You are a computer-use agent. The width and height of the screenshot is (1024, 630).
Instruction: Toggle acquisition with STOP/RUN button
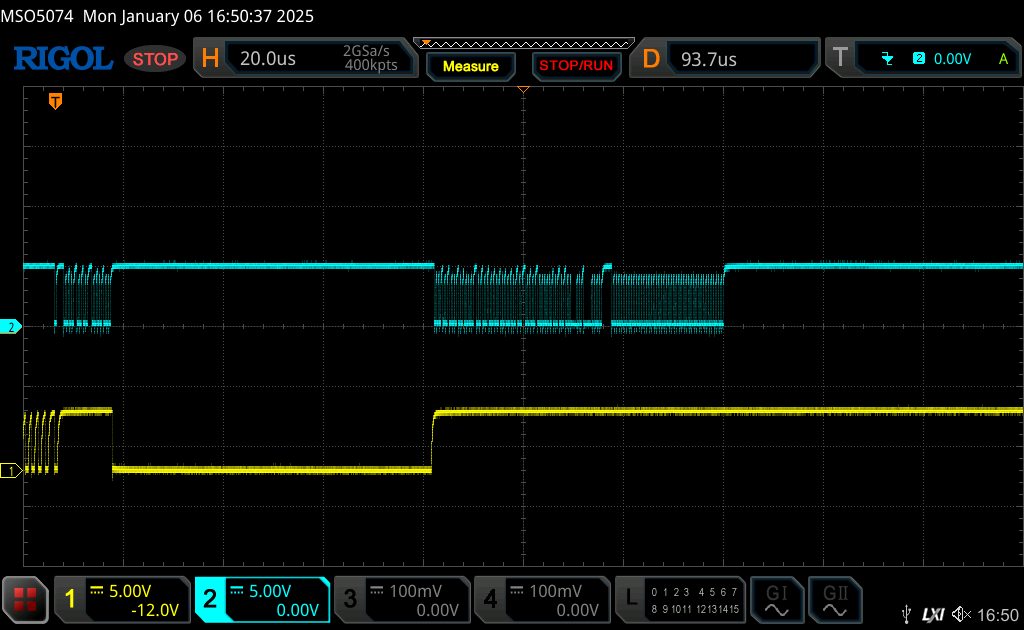[576, 66]
